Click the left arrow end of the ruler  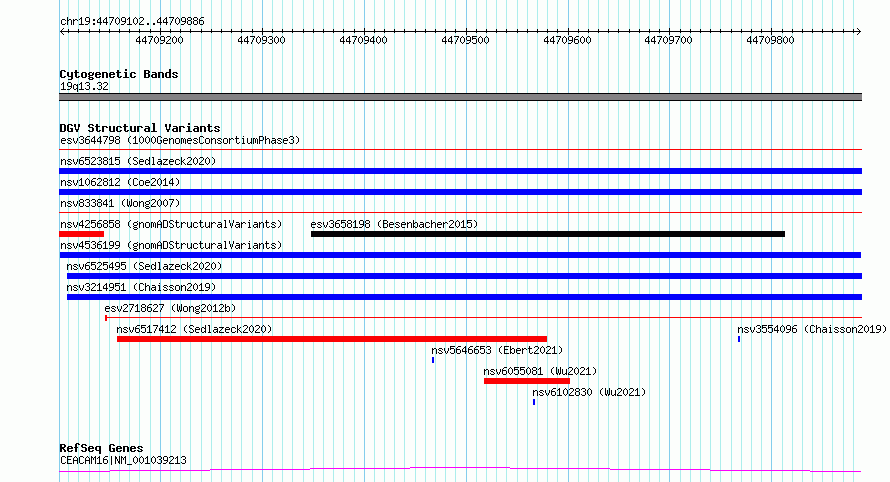pyautogui.click(x=62, y=32)
